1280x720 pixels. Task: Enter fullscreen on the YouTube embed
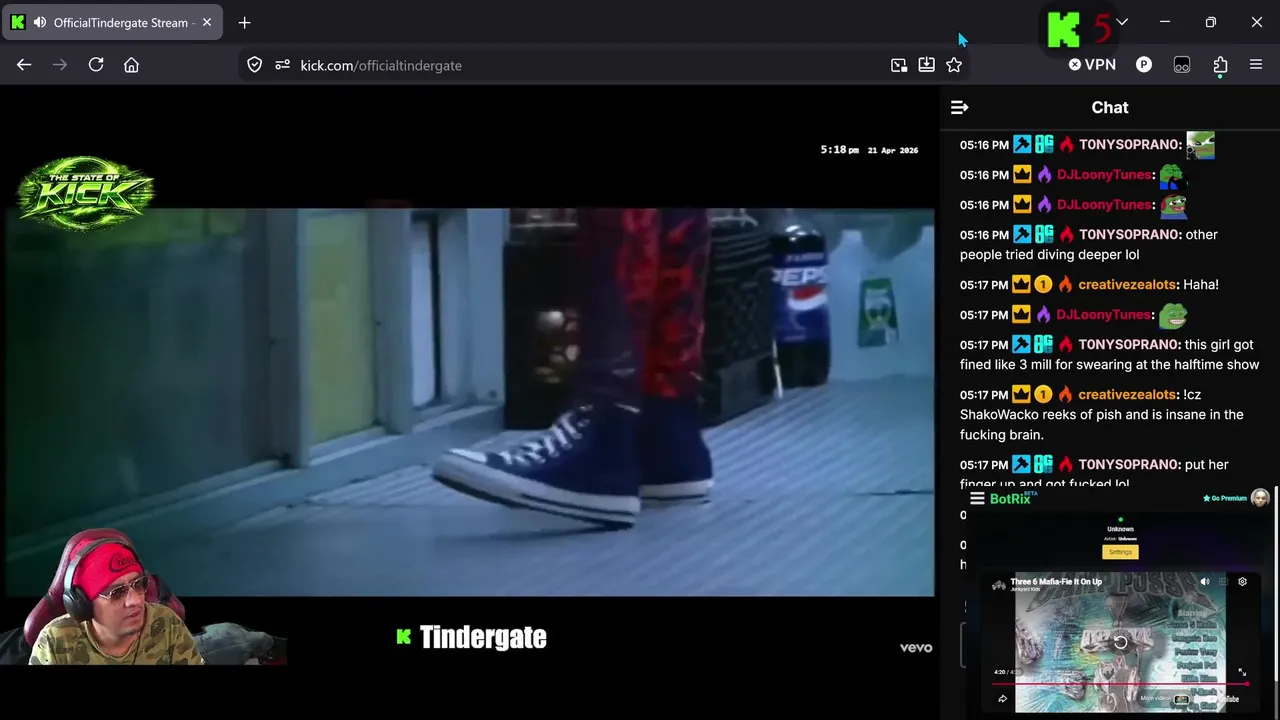[1242, 673]
